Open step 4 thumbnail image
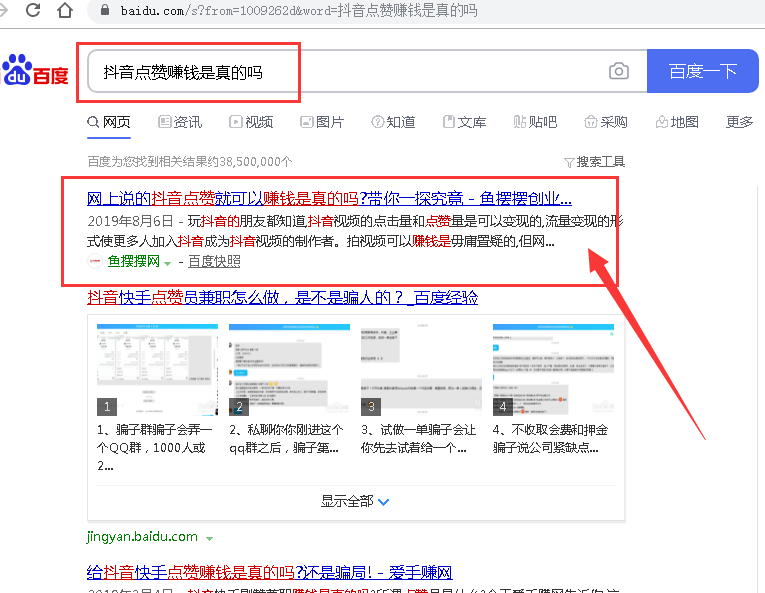The height and width of the screenshot is (593, 765). pos(553,369)
